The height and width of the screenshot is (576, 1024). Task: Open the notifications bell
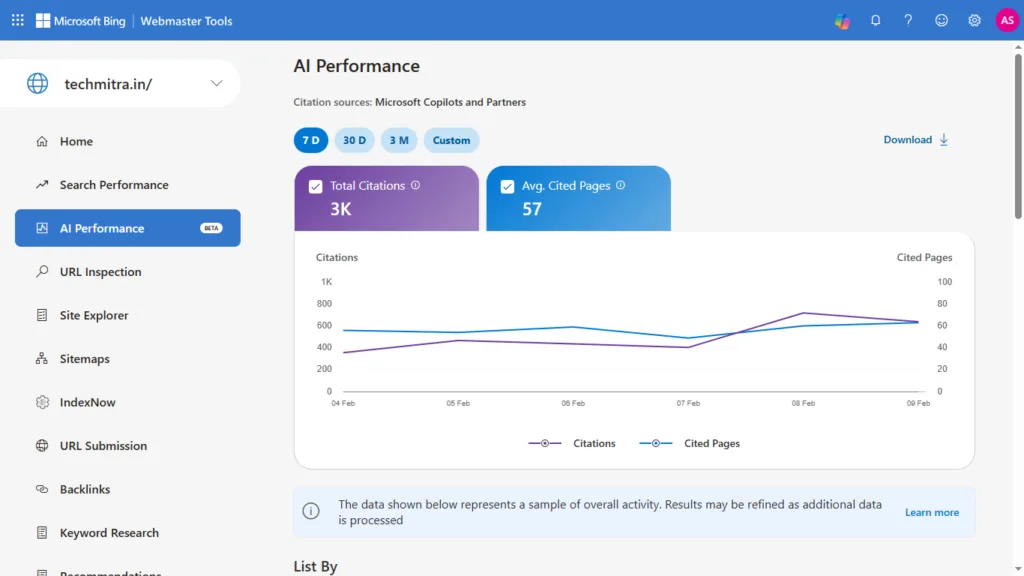pyautogui.click(x=875, y=20)
